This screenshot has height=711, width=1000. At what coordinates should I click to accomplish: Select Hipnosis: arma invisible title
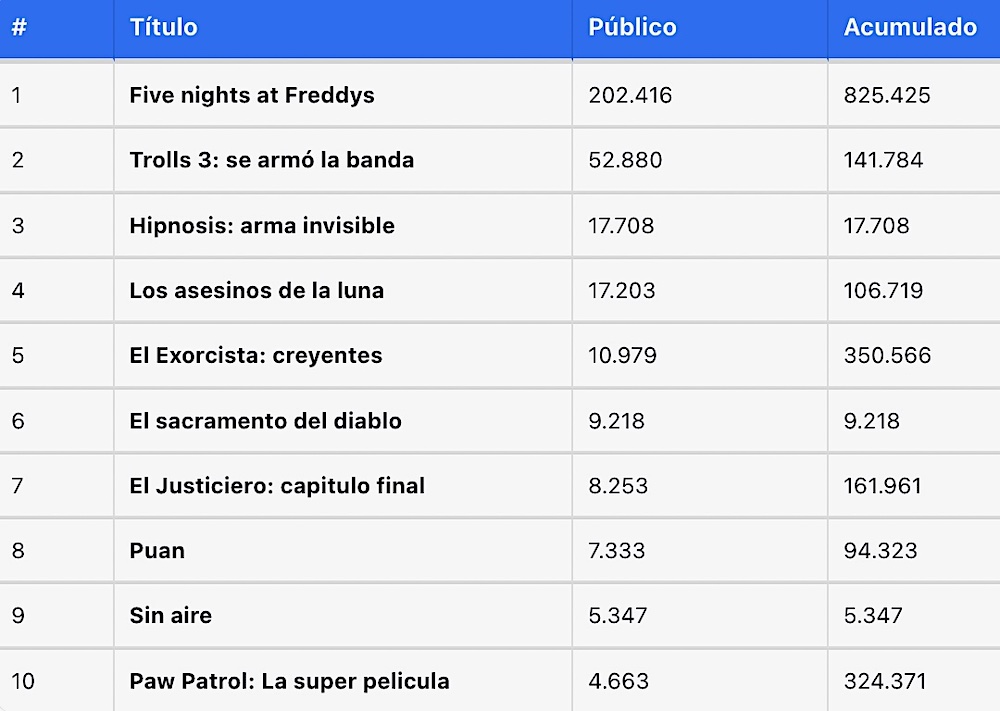click(x=262, y=226)
